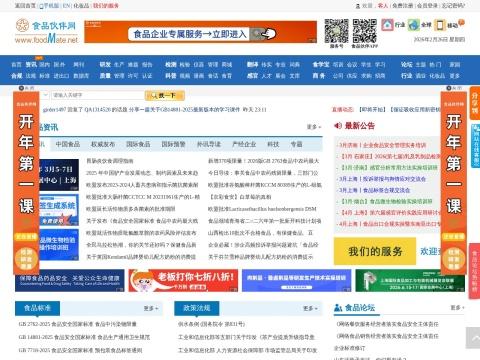The width and height of the screenshot is (480, 360).
Task: Expand 更多 in the news section header
Action: [314, 127]
